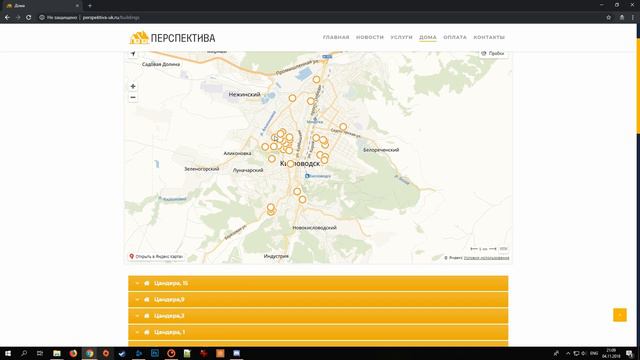Viewport: 640px width, 360px height.
Task: Open the Услуги menu item
Action: [401, 37]
